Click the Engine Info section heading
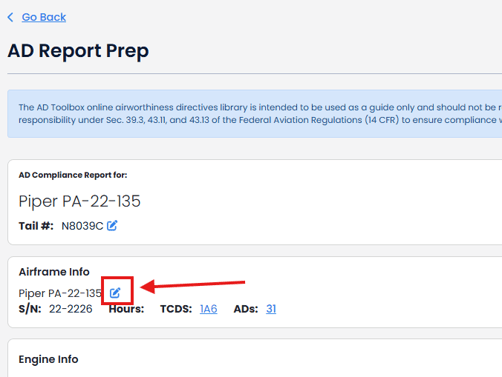This screenshot has width=502, height=377. click(x=48, y=359)
